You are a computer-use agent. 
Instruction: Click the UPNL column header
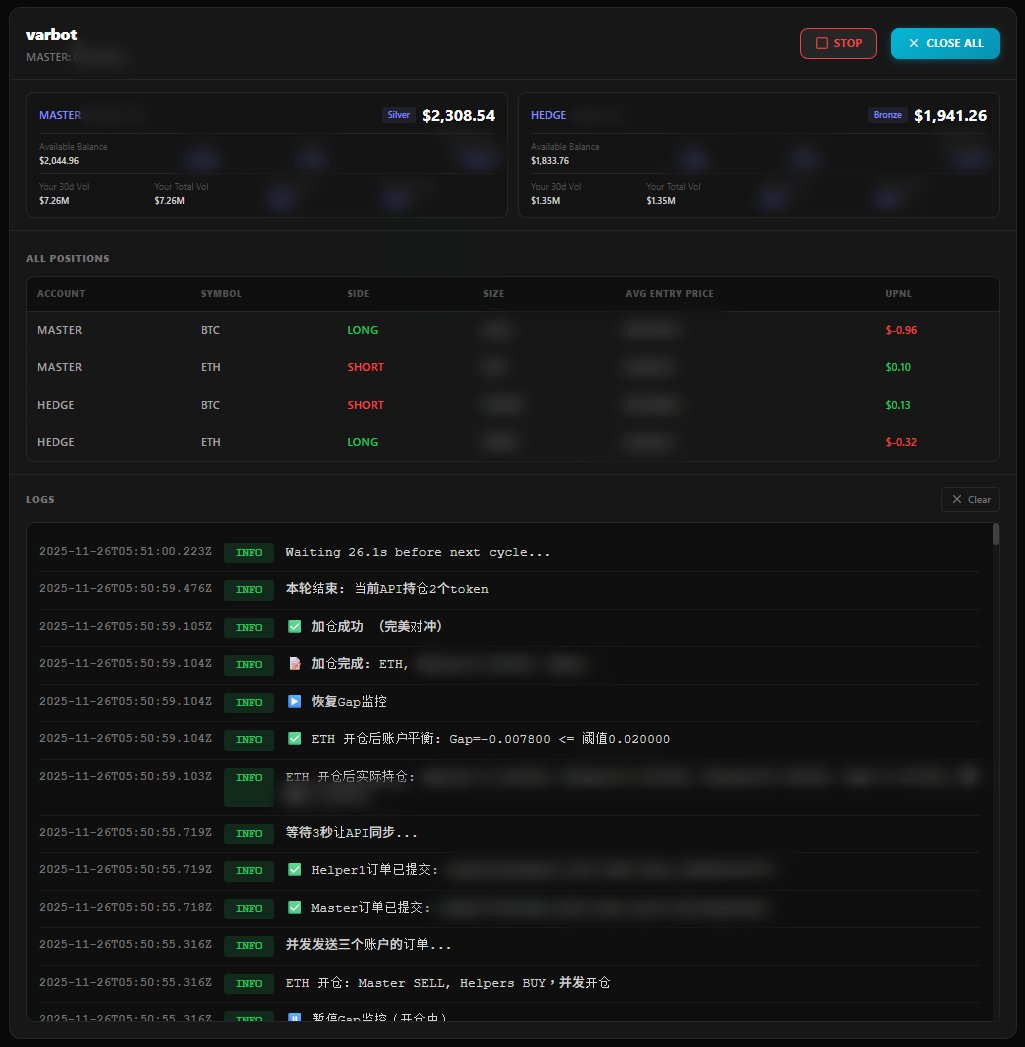pyautogui.click(x=898, y=294)
